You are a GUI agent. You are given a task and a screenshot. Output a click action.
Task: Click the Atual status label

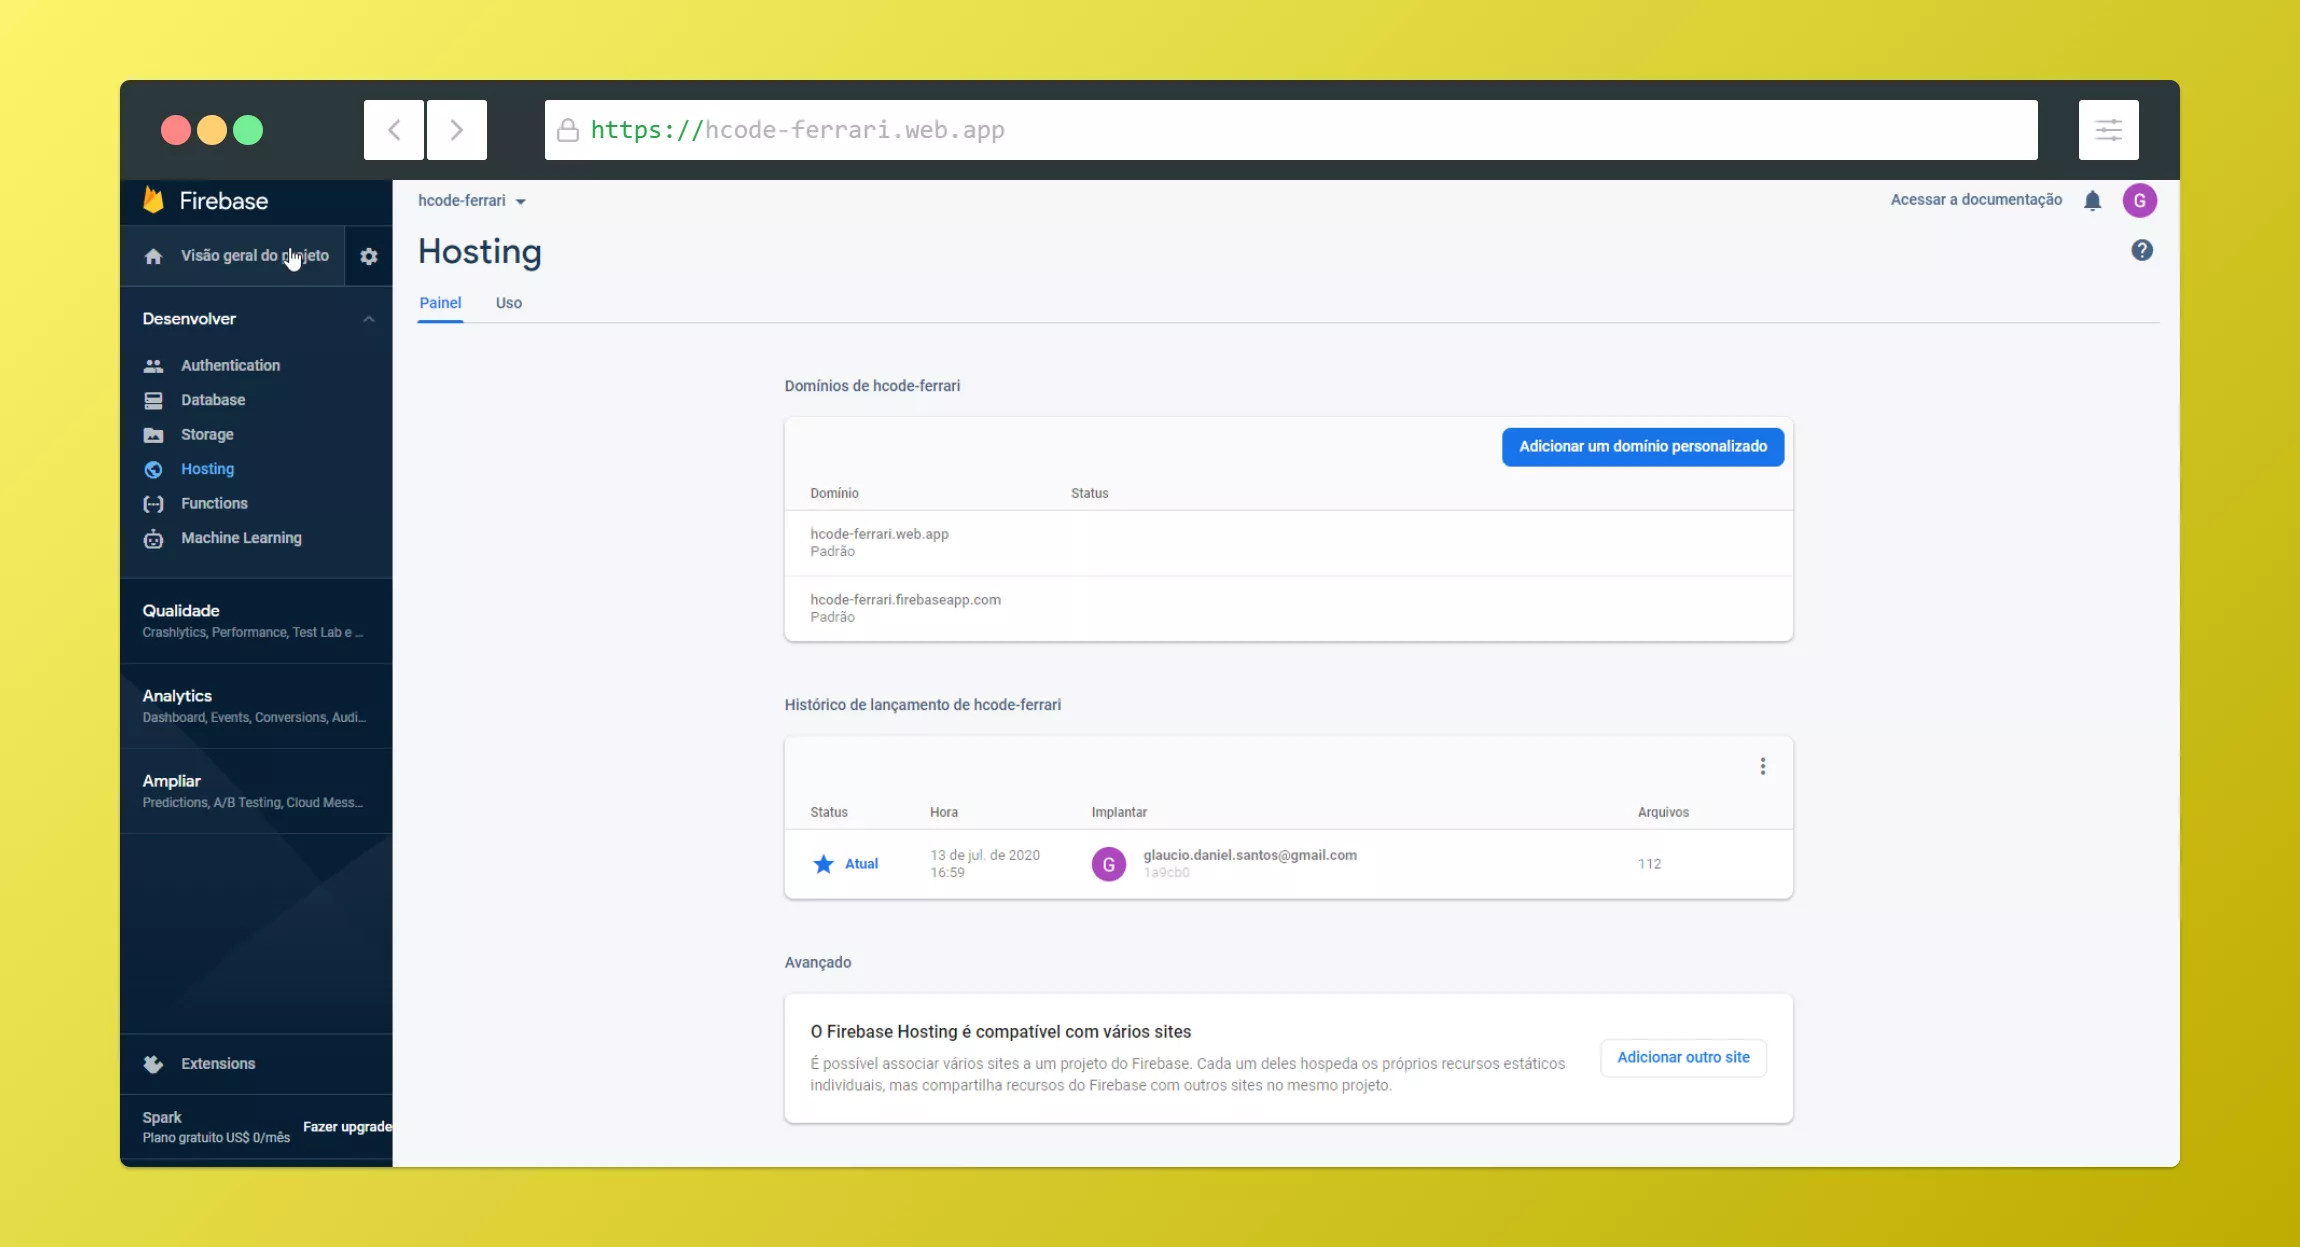tap(861, 865)
